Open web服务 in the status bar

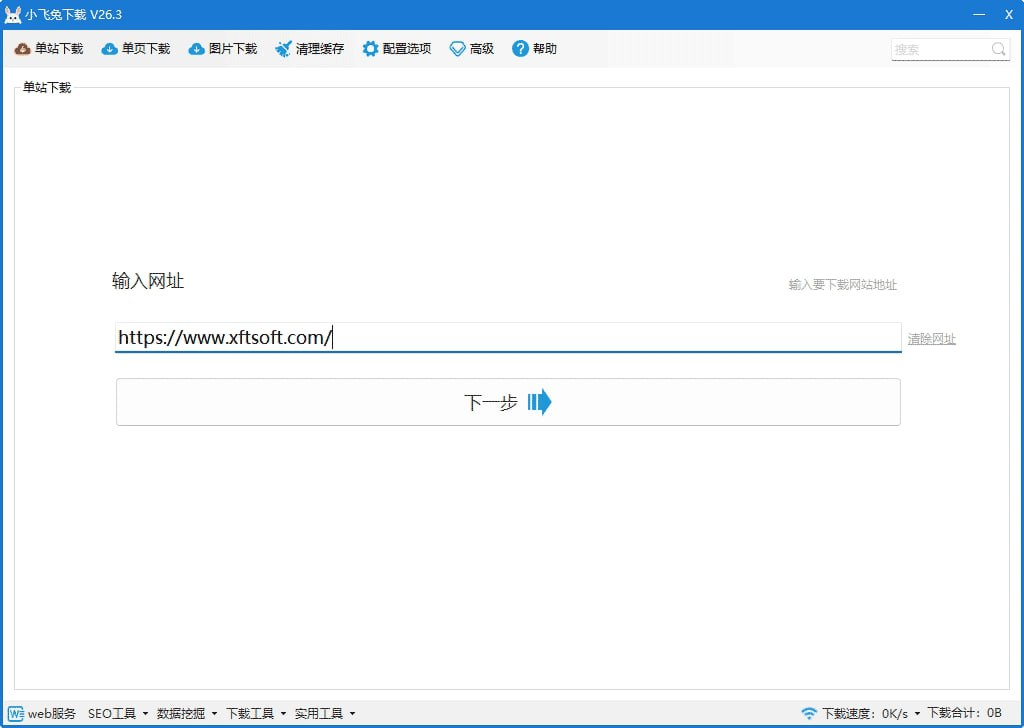(x=42, y=713)
